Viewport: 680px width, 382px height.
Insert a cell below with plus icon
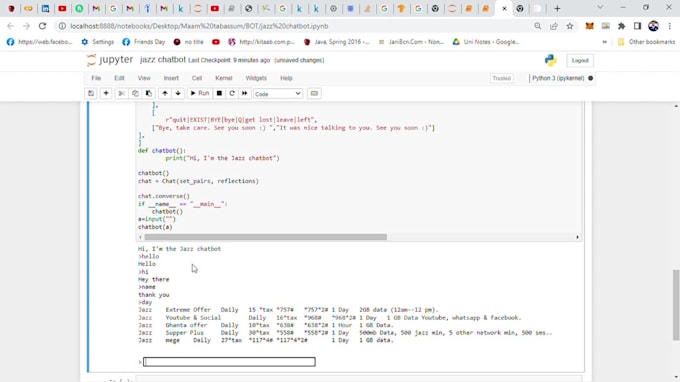[x=106, y=94]
